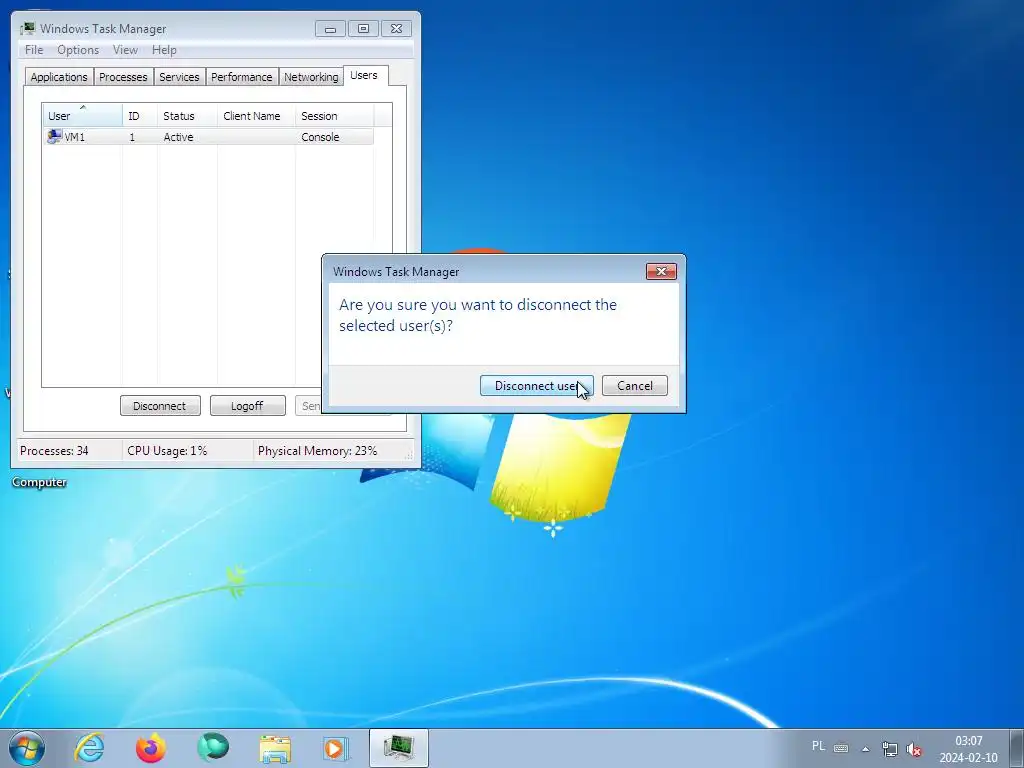Click the Active status cell
Screen dimensions: 1024x768
[178, 137]
